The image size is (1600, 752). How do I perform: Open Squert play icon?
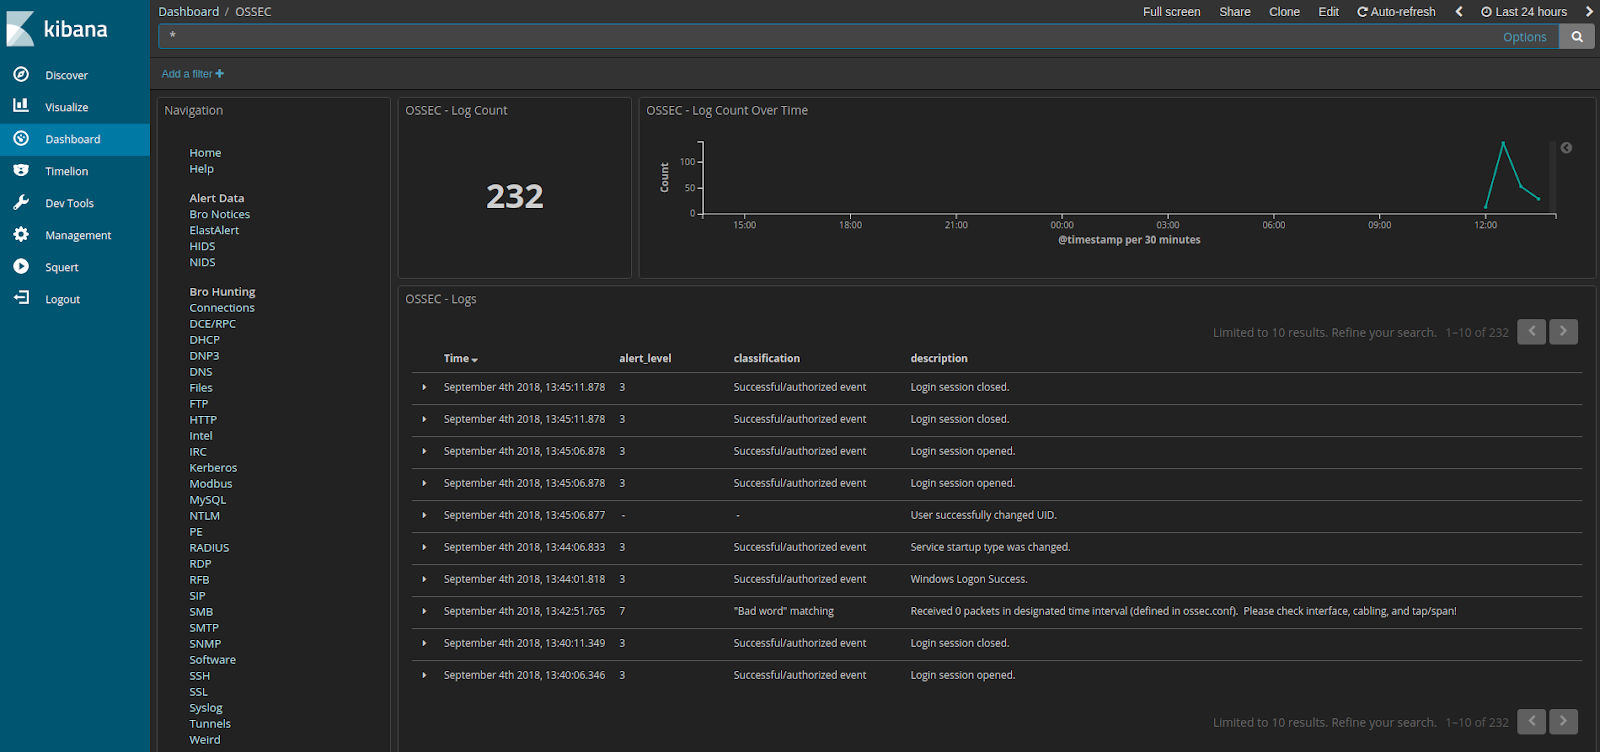[x=21, y=266]
